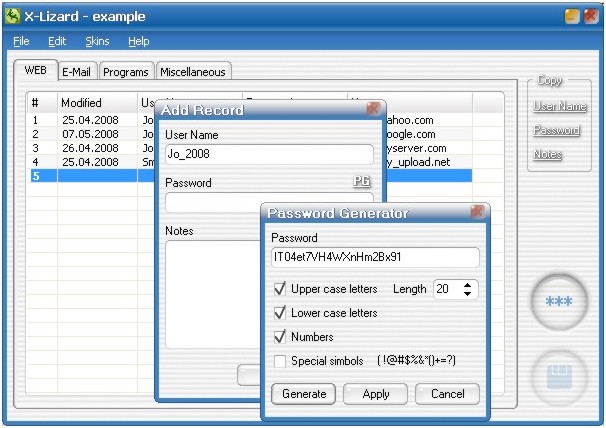Image resolution: width=606 pixels, height=428 pixels.
Task: Copy Notes link in Copy panel
Action: click(547, 154)
